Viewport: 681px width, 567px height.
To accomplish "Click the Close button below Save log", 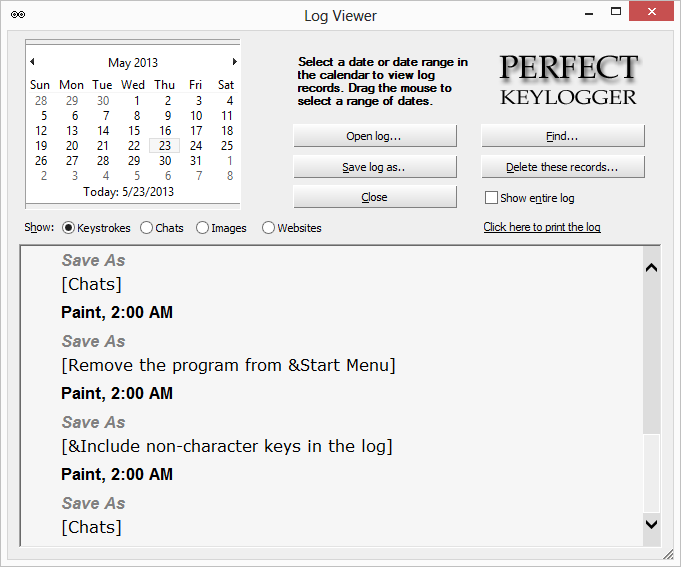I will point(374,198).
